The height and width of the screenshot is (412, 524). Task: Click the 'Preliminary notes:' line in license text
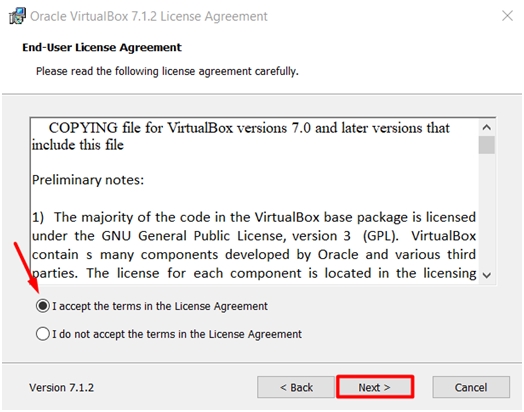coord(88,180)
